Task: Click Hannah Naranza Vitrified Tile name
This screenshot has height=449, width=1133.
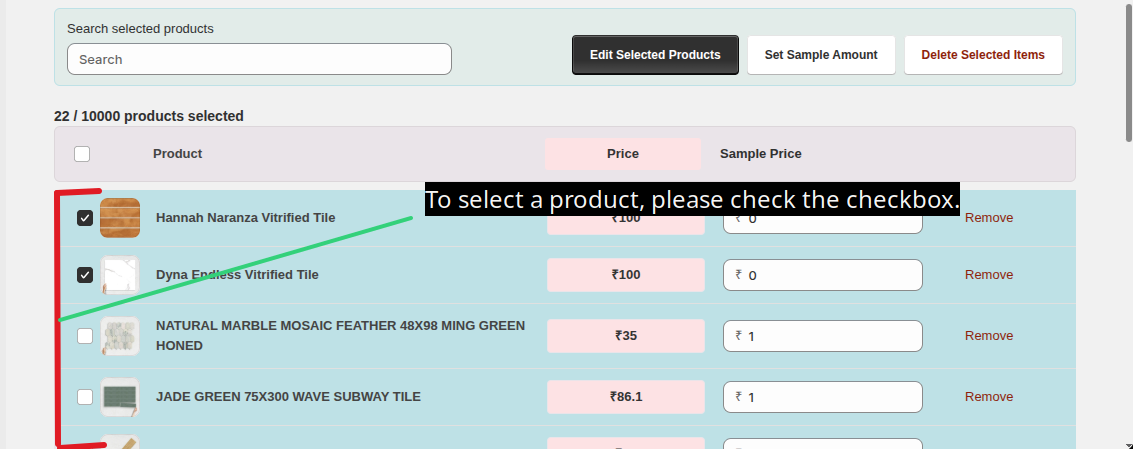Action: tap(246, 218)
